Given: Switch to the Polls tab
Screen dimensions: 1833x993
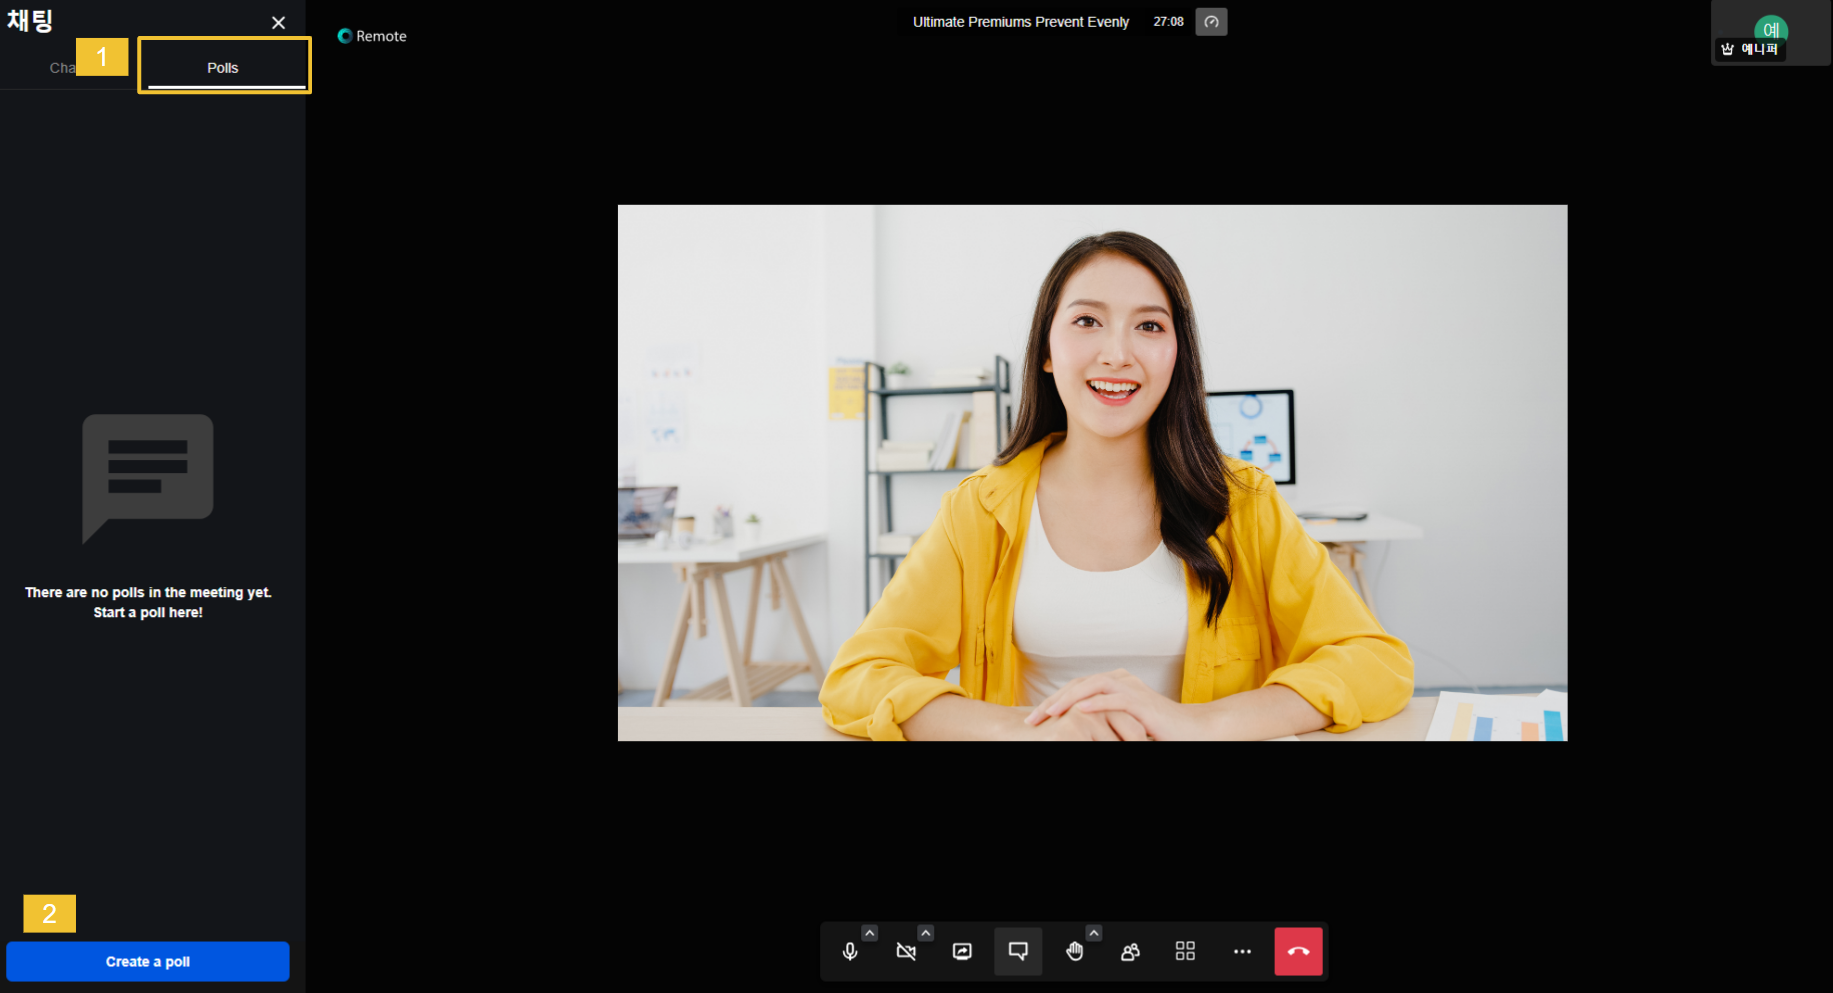Looking at the screenshot, I should tap(223, 68).
